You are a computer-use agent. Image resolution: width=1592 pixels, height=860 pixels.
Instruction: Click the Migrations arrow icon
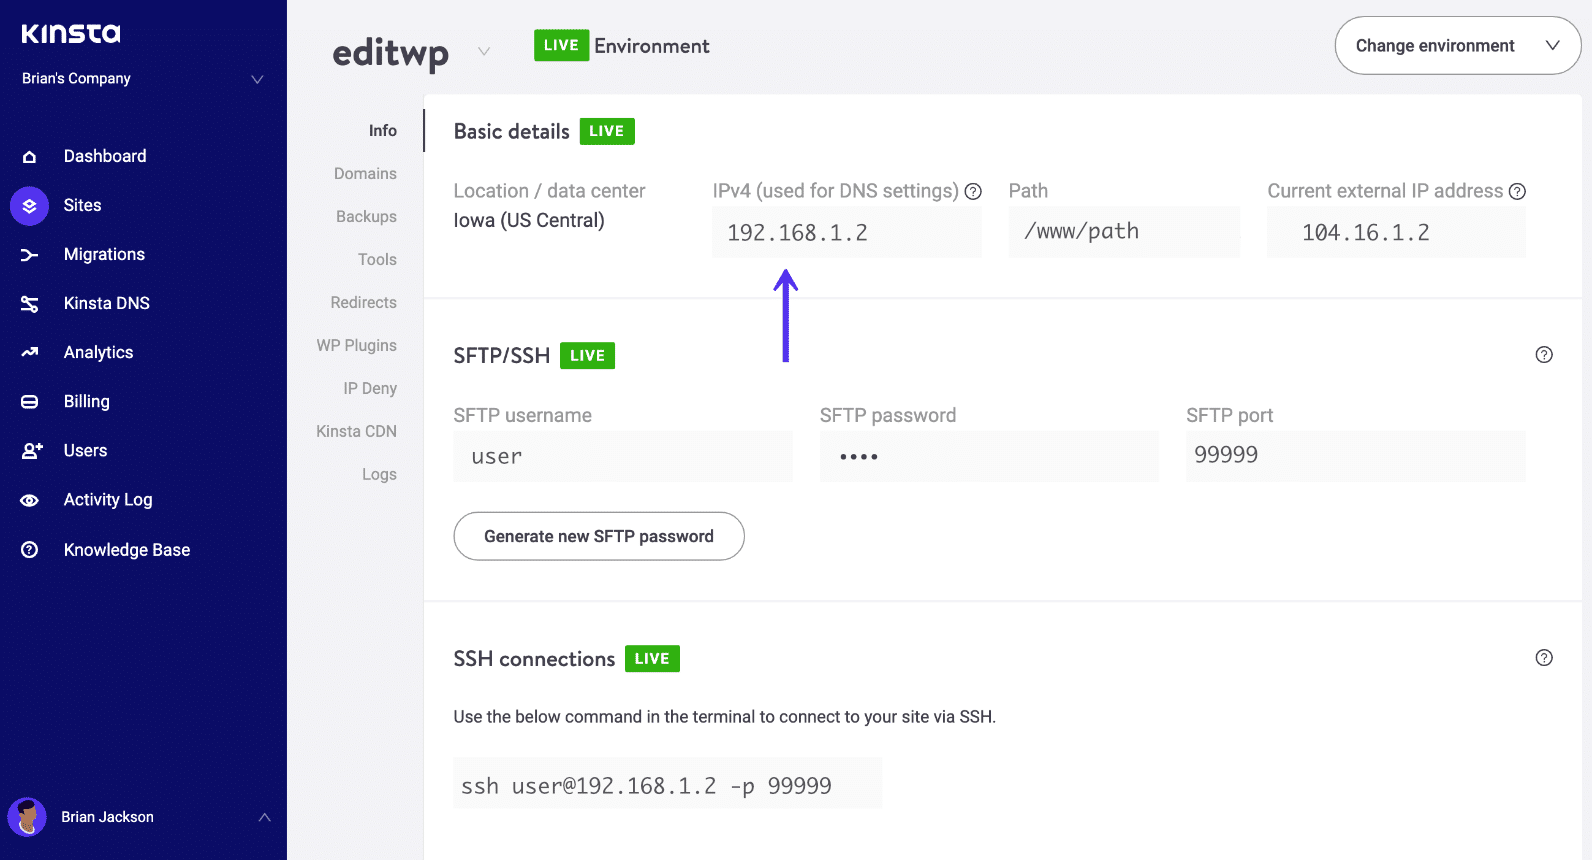[30, 255]
